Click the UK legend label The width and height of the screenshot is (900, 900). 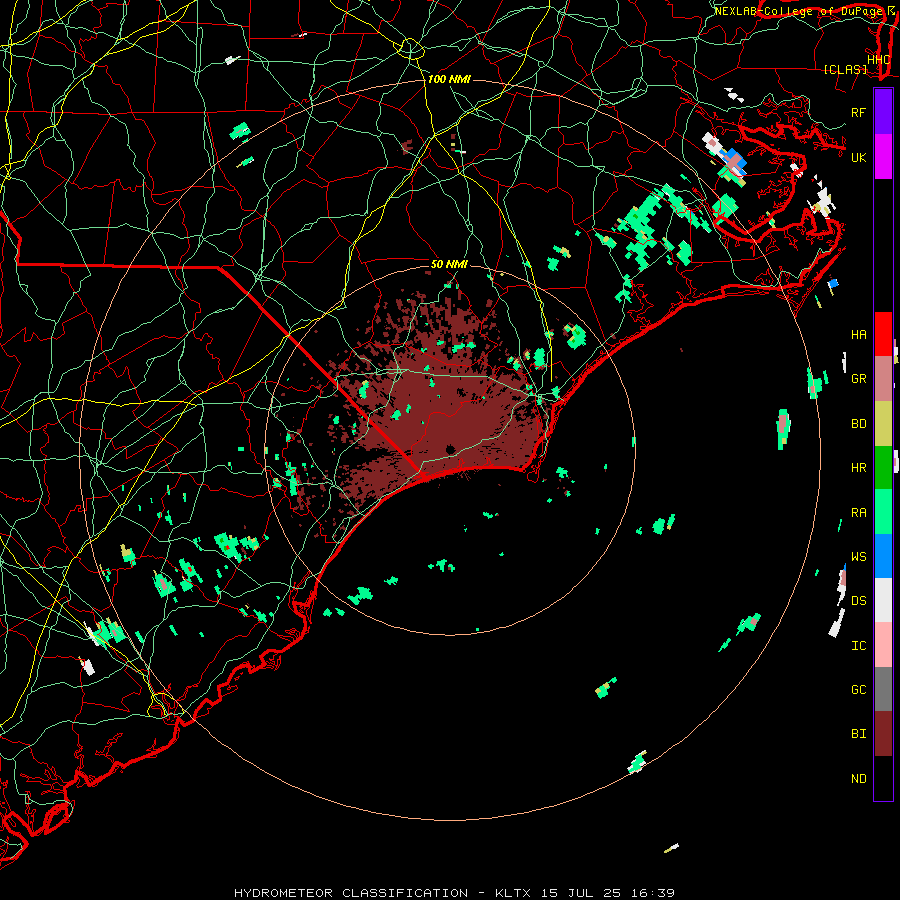point(858,157)
